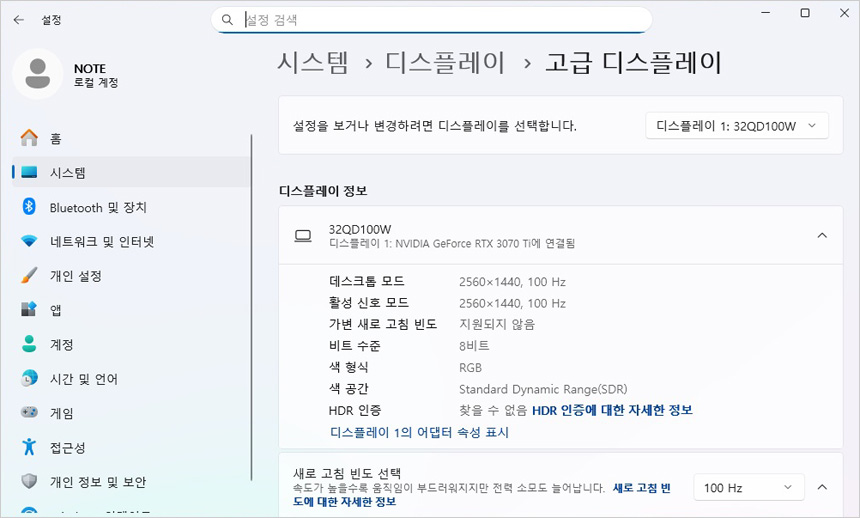The image size is (860, 518).
Task: Open the 100 Hz refresh rate dropdown
Action: 749,487
